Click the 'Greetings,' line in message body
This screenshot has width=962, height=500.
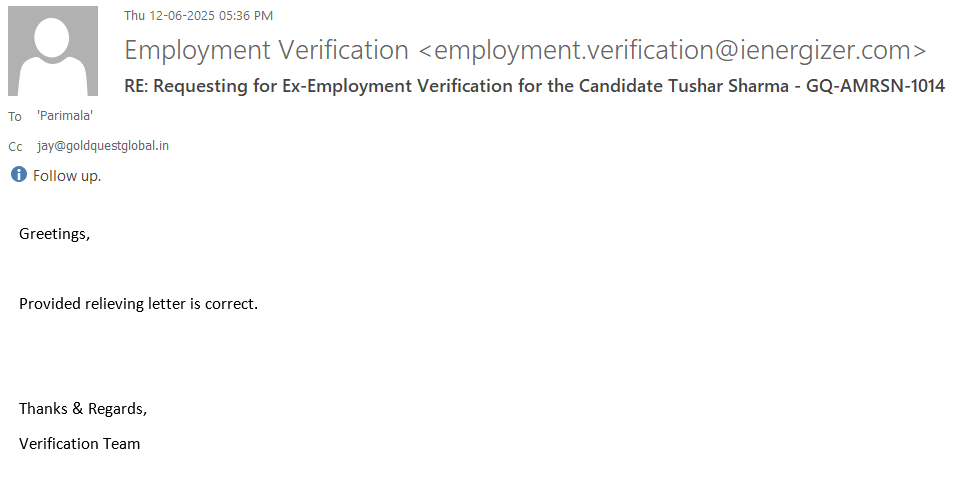click(x=54, y=234)
